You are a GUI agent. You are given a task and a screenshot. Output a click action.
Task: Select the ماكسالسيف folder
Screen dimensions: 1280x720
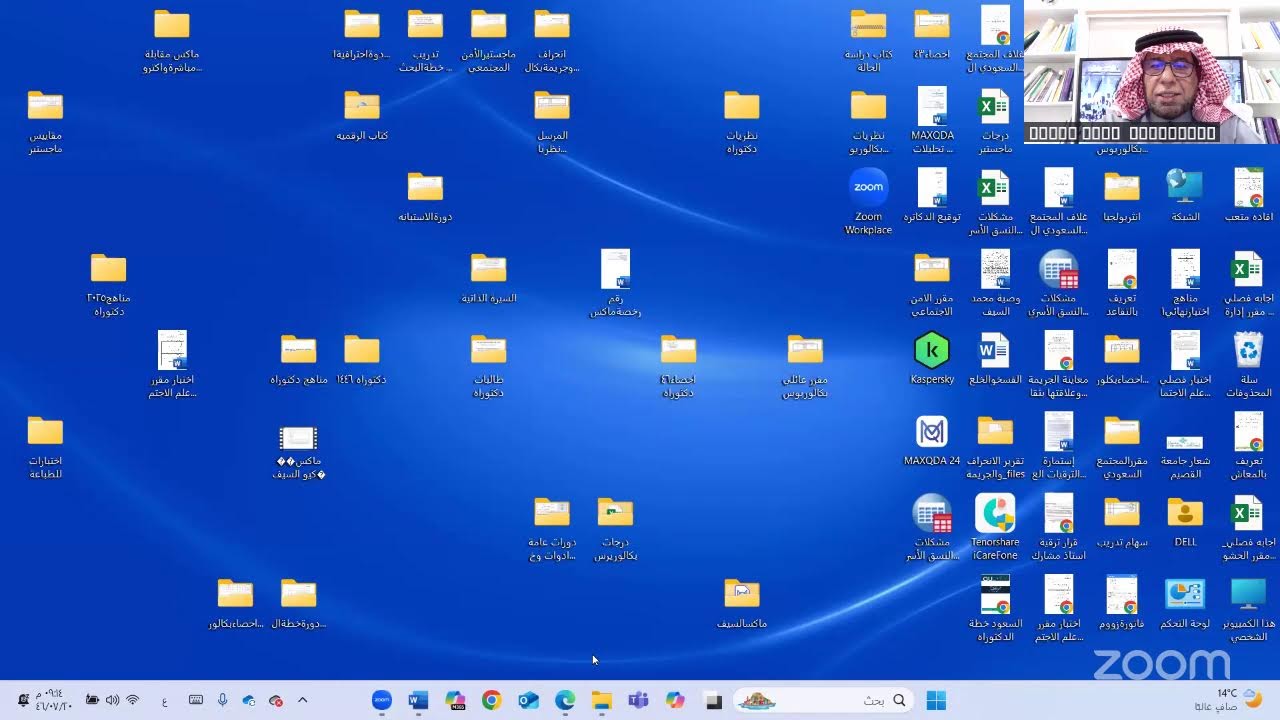point(742,603)
